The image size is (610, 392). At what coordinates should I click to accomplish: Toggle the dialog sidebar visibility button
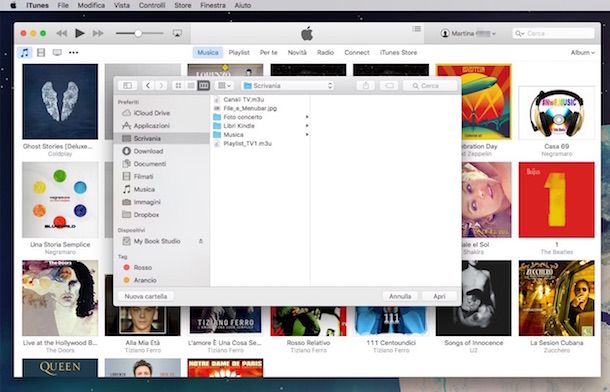click(x=128, y=86)
